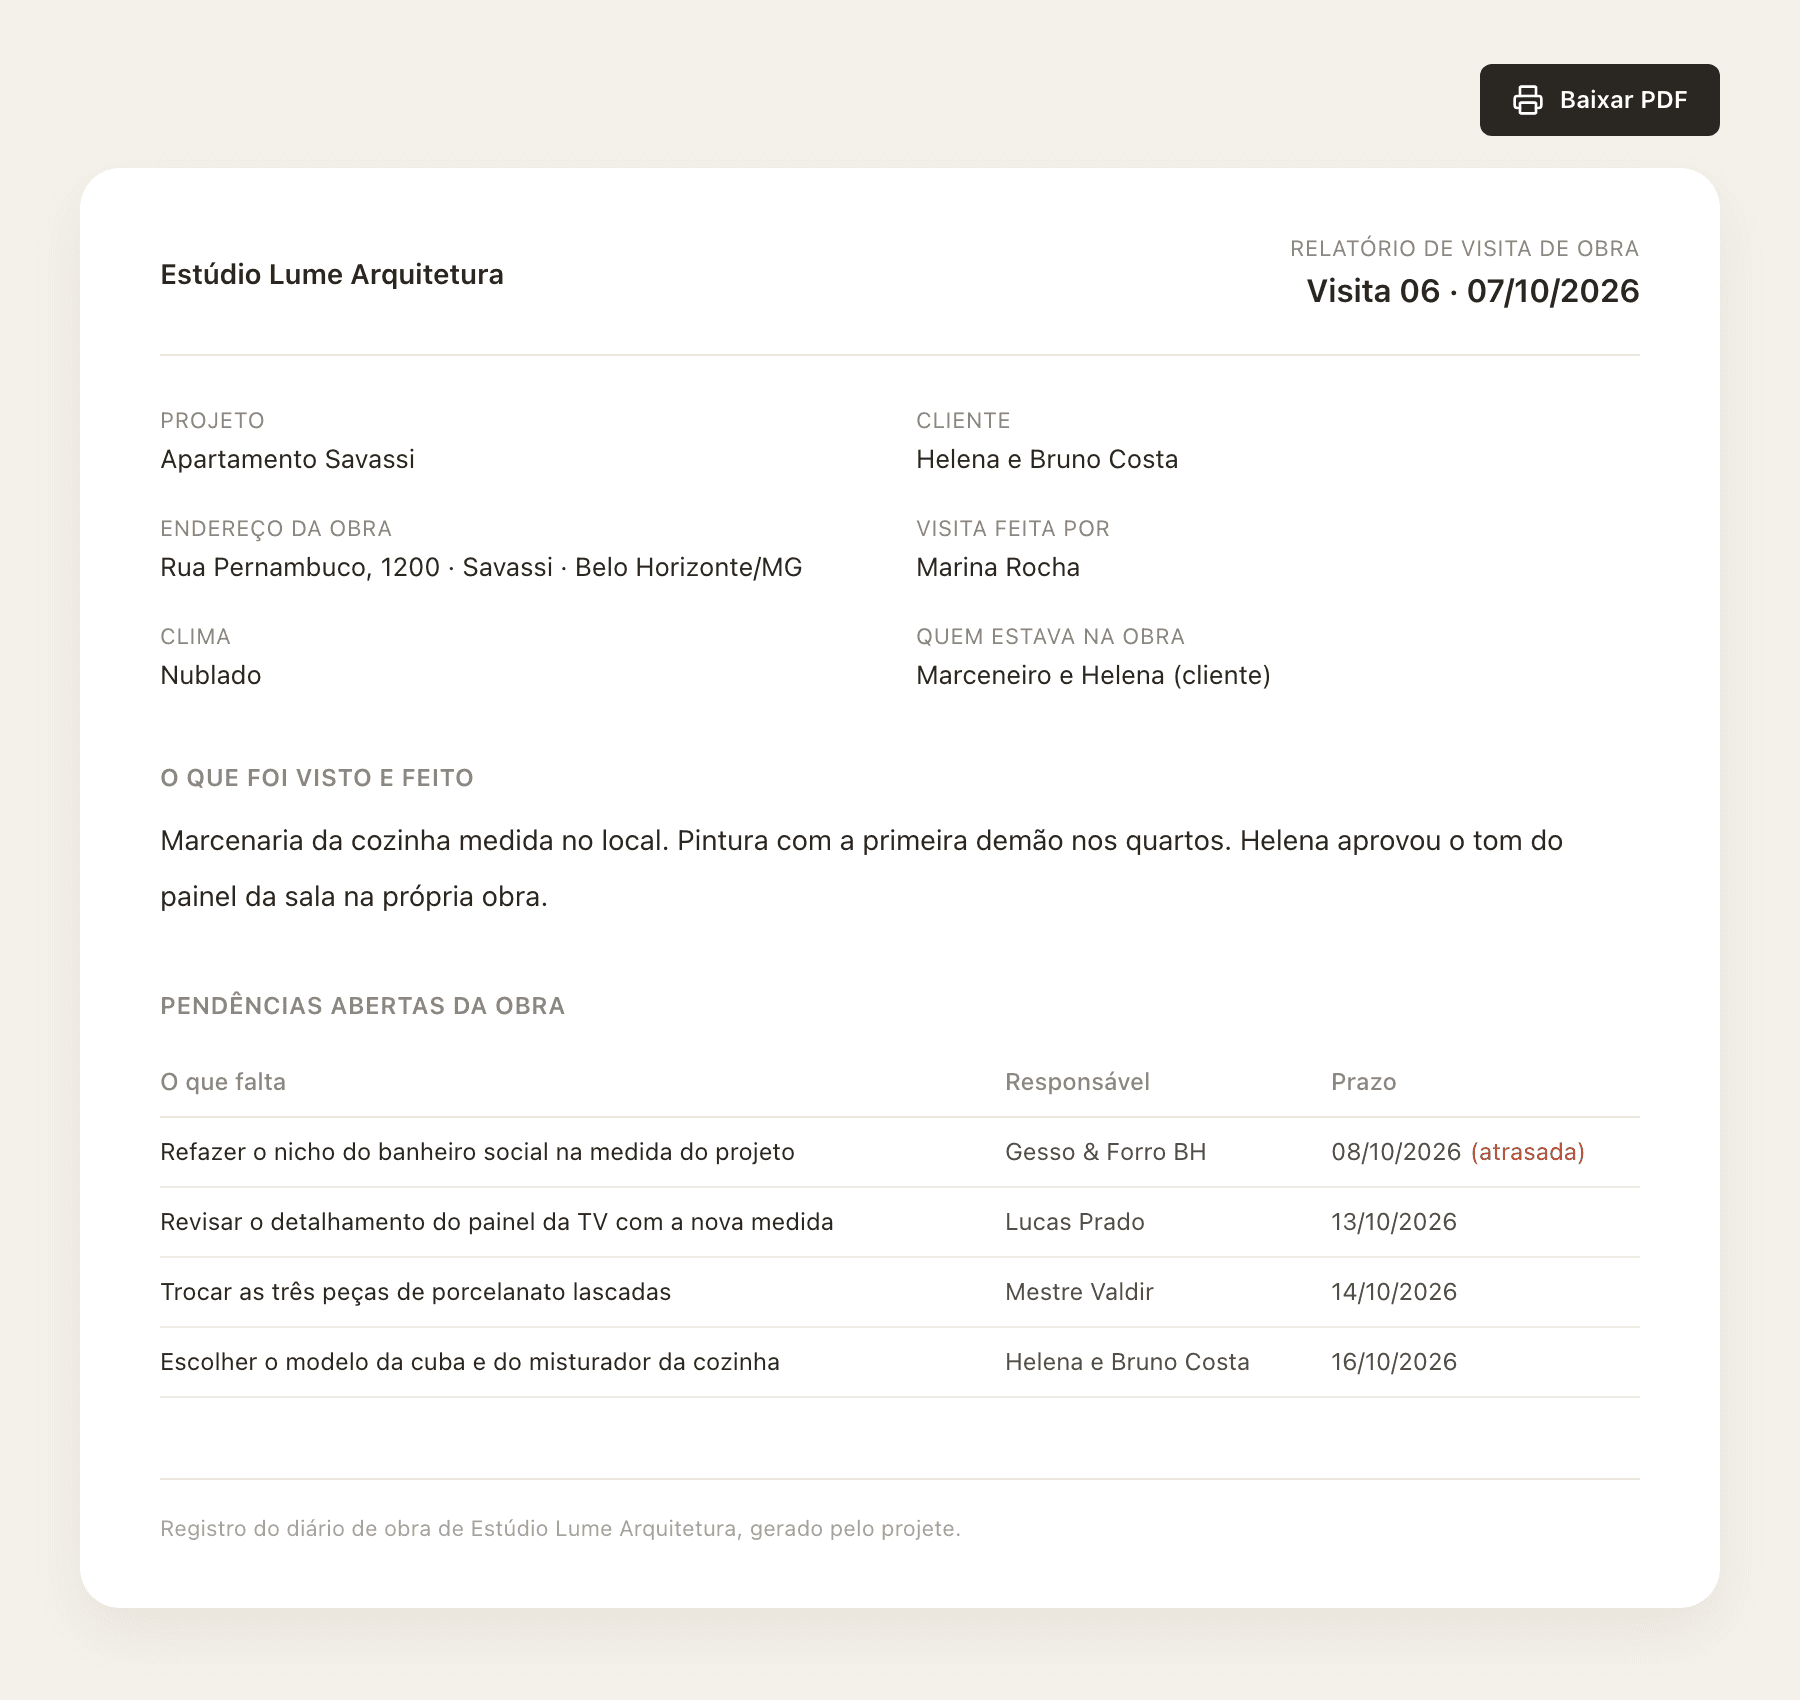Click the footer Registro do diário de obra text
Screen dimensions: 1800x1700
pos(560,1528)
